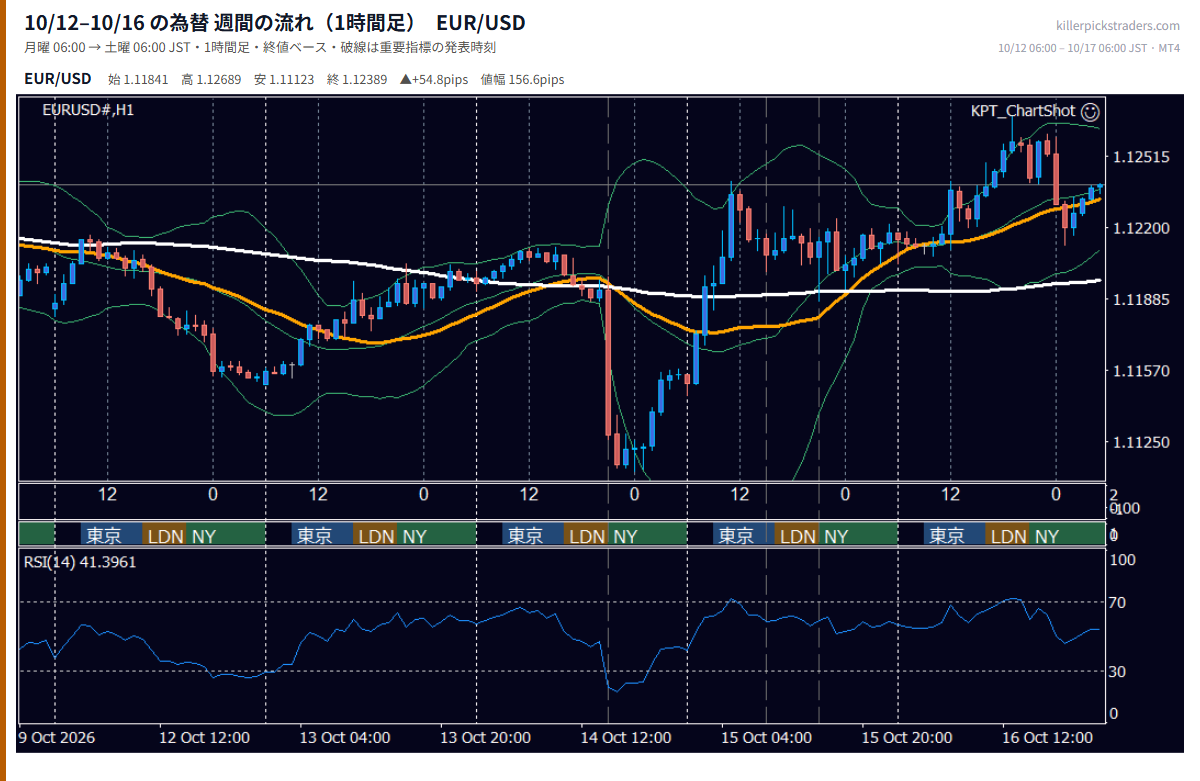Click the bold EUR/USD label in the stats row

[x=58, y=78]
